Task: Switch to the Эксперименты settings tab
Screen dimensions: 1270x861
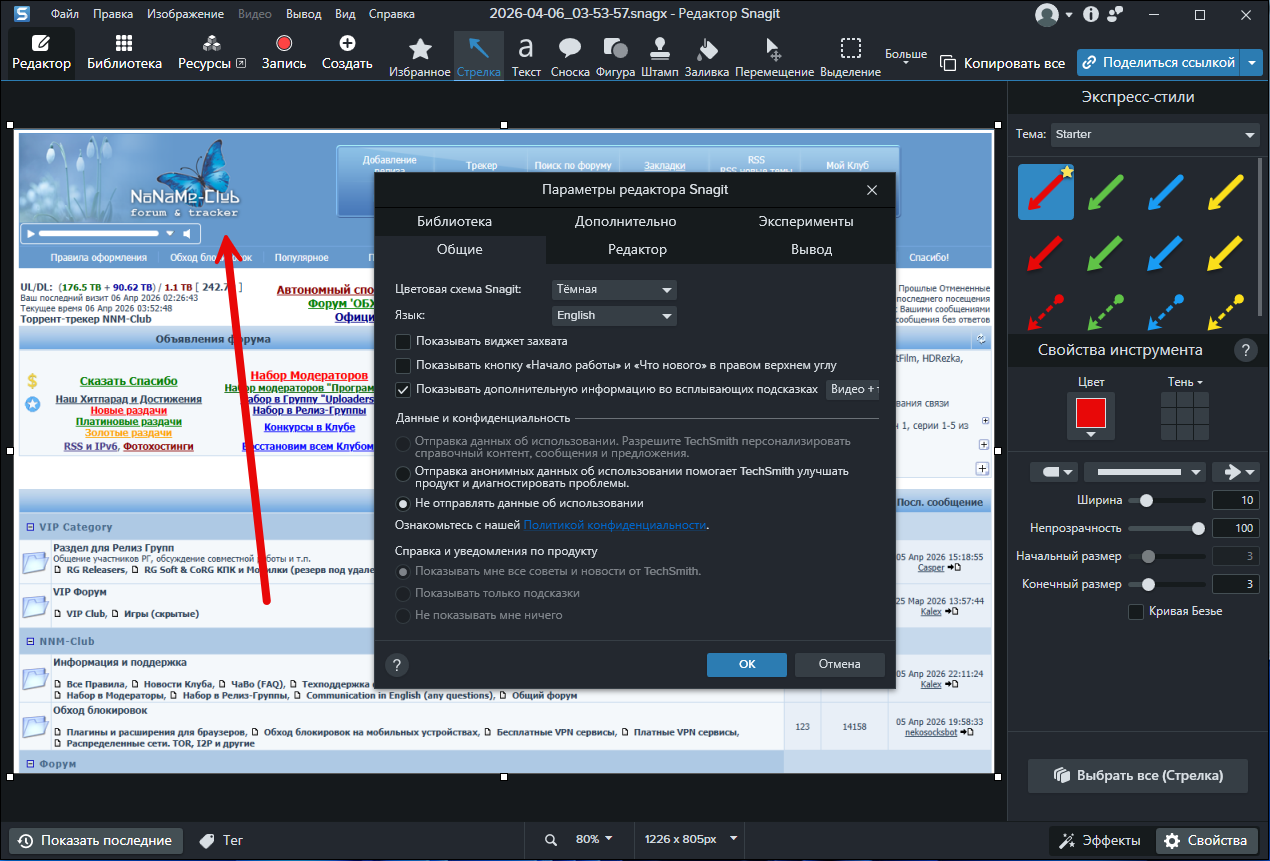Action: click(806, 222)
